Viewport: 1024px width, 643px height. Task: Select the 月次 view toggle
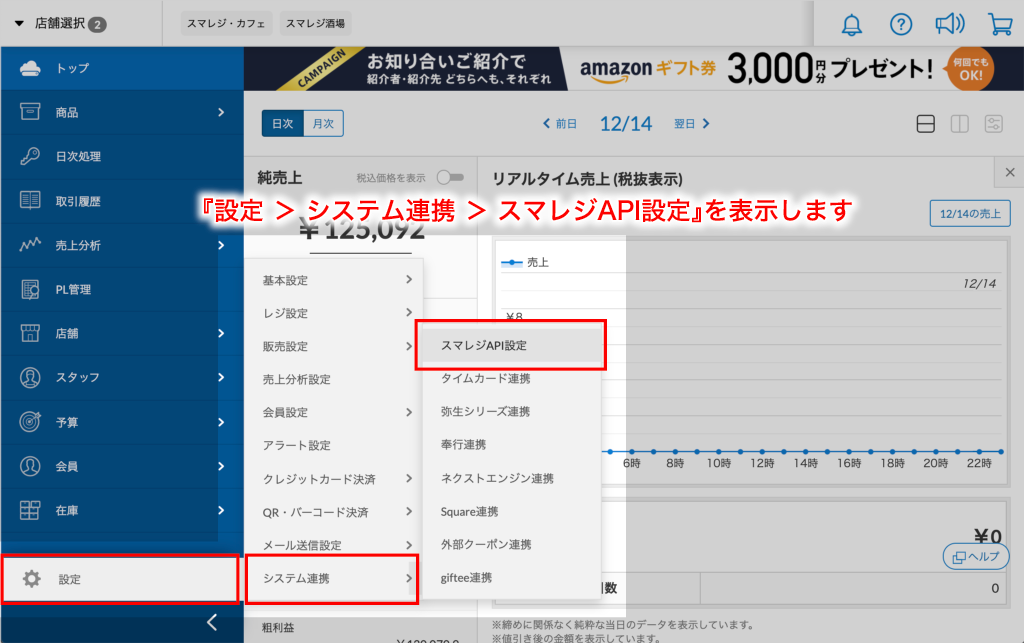click(323, 123)
